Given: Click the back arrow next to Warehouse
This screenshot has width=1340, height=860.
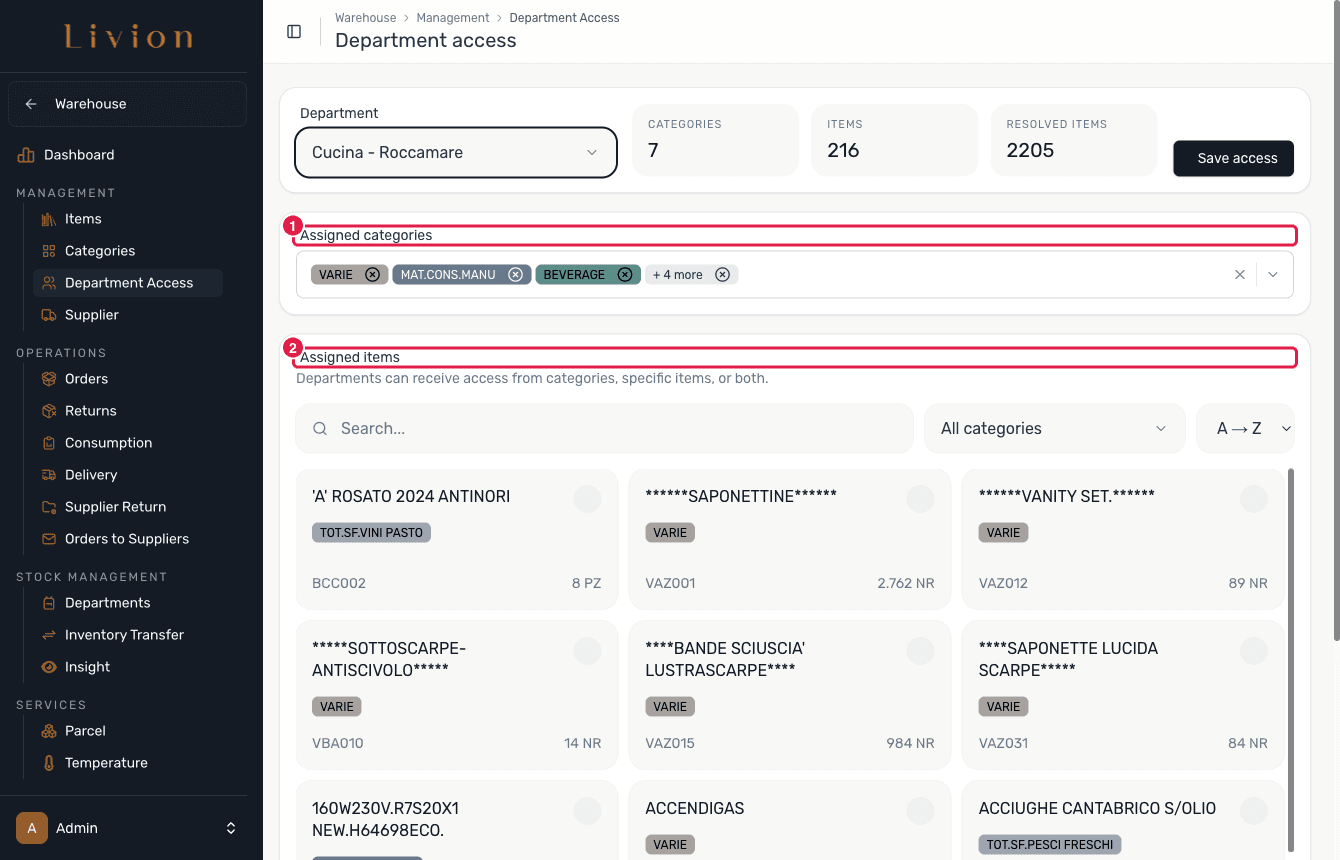Looking at the screenshot, I should (31, 104).
